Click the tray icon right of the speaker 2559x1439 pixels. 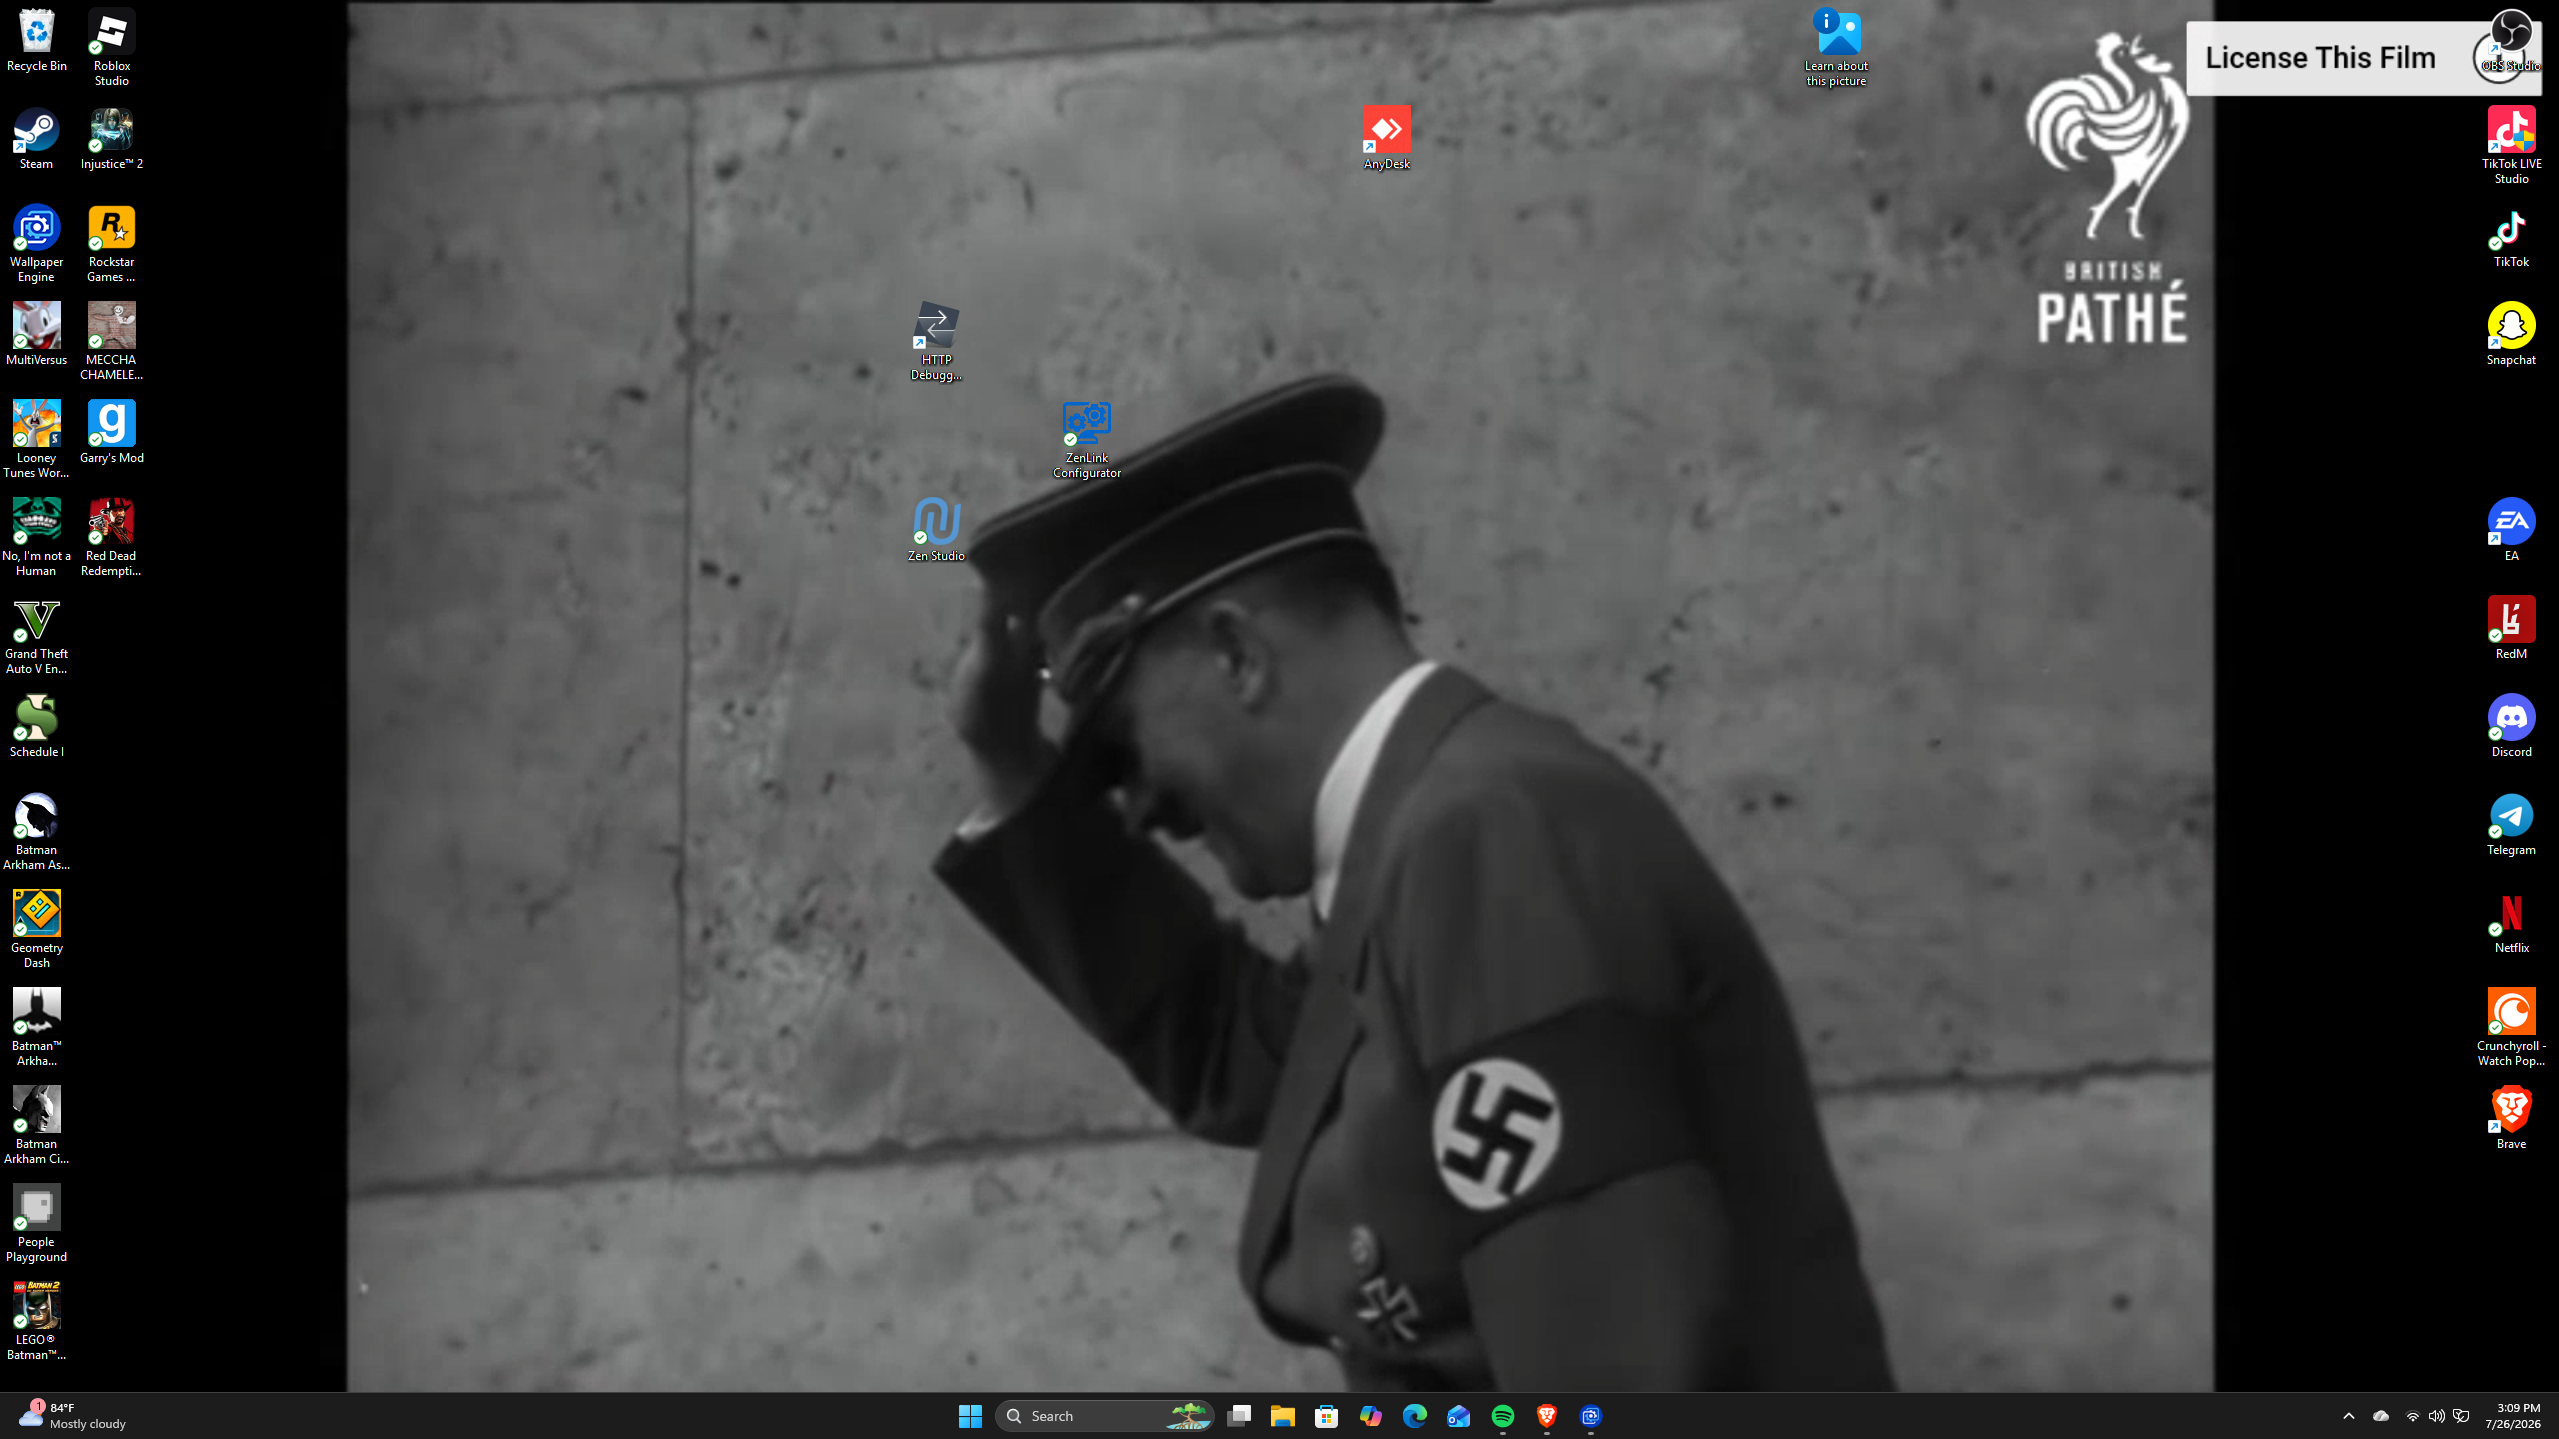[2461, 1416]
